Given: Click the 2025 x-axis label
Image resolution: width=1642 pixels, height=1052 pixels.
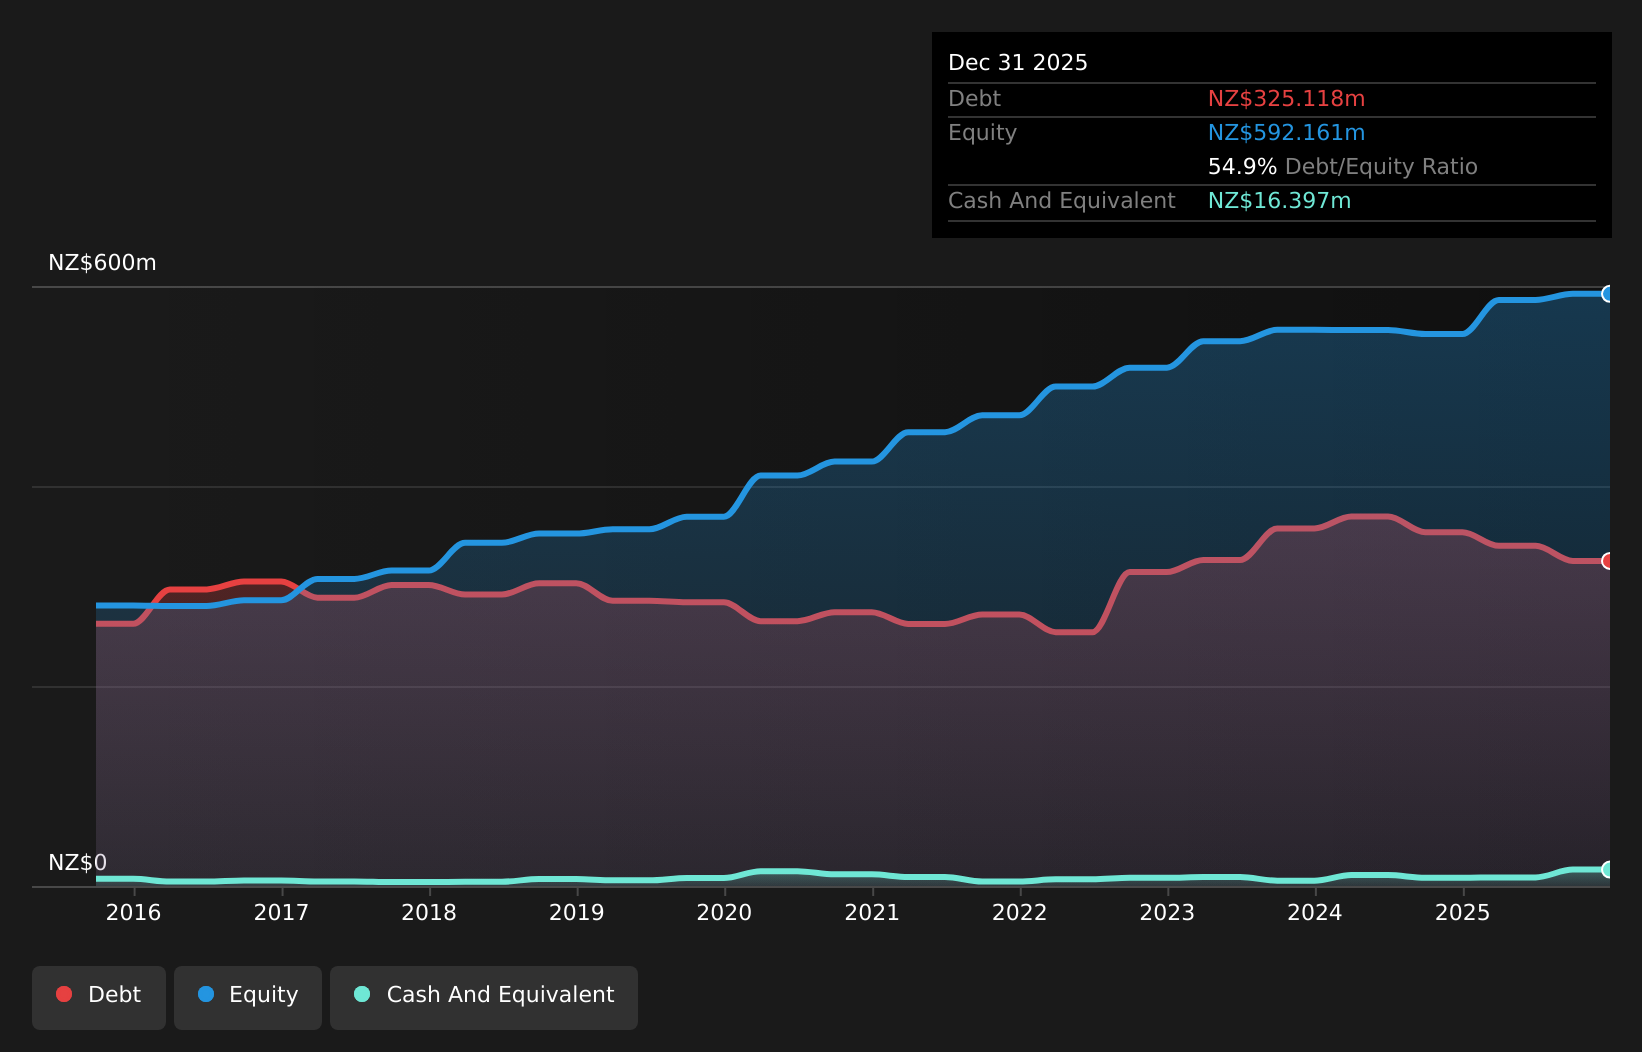Looking at the screenshot, I should (x=1463, y=912).
